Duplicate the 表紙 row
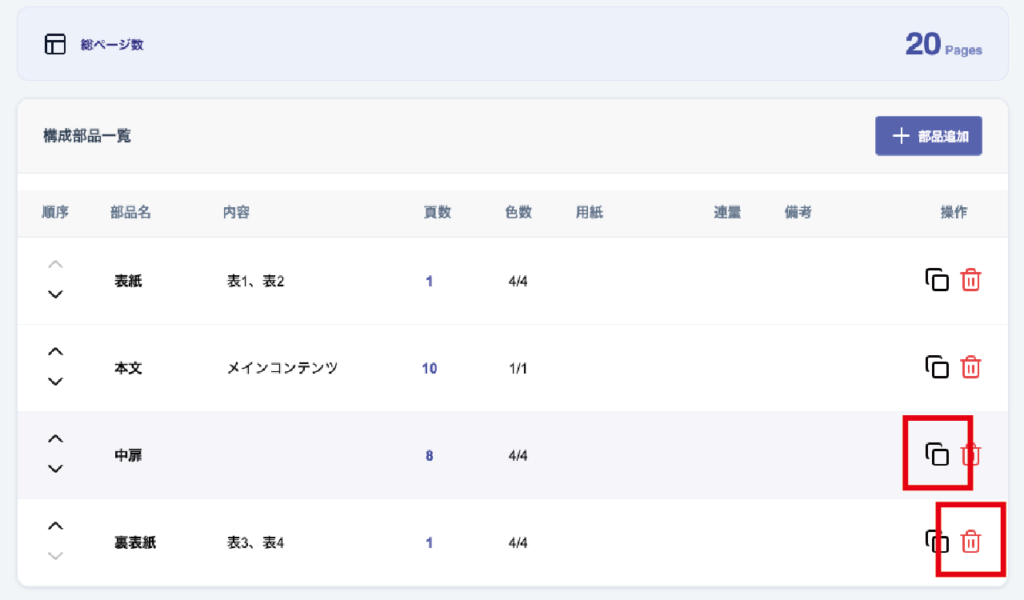 [x=936, y=281]
